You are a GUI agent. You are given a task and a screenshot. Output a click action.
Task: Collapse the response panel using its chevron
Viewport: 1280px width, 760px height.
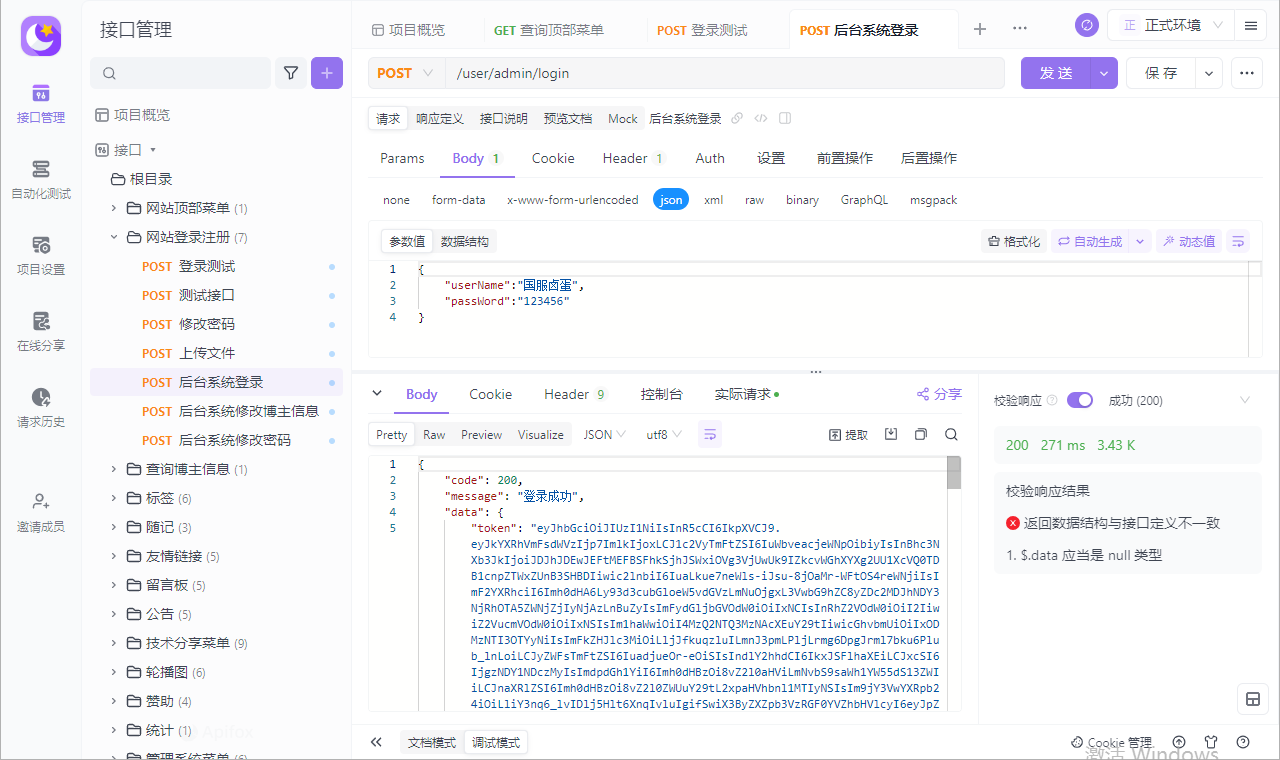pyautogui.click(x=377, y=393)
